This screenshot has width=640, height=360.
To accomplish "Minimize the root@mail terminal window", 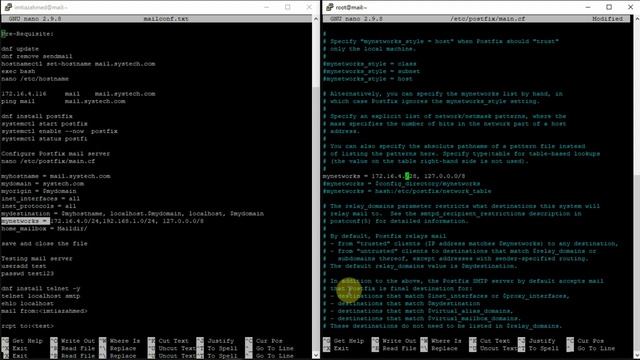I will click(x=588, y=7).
